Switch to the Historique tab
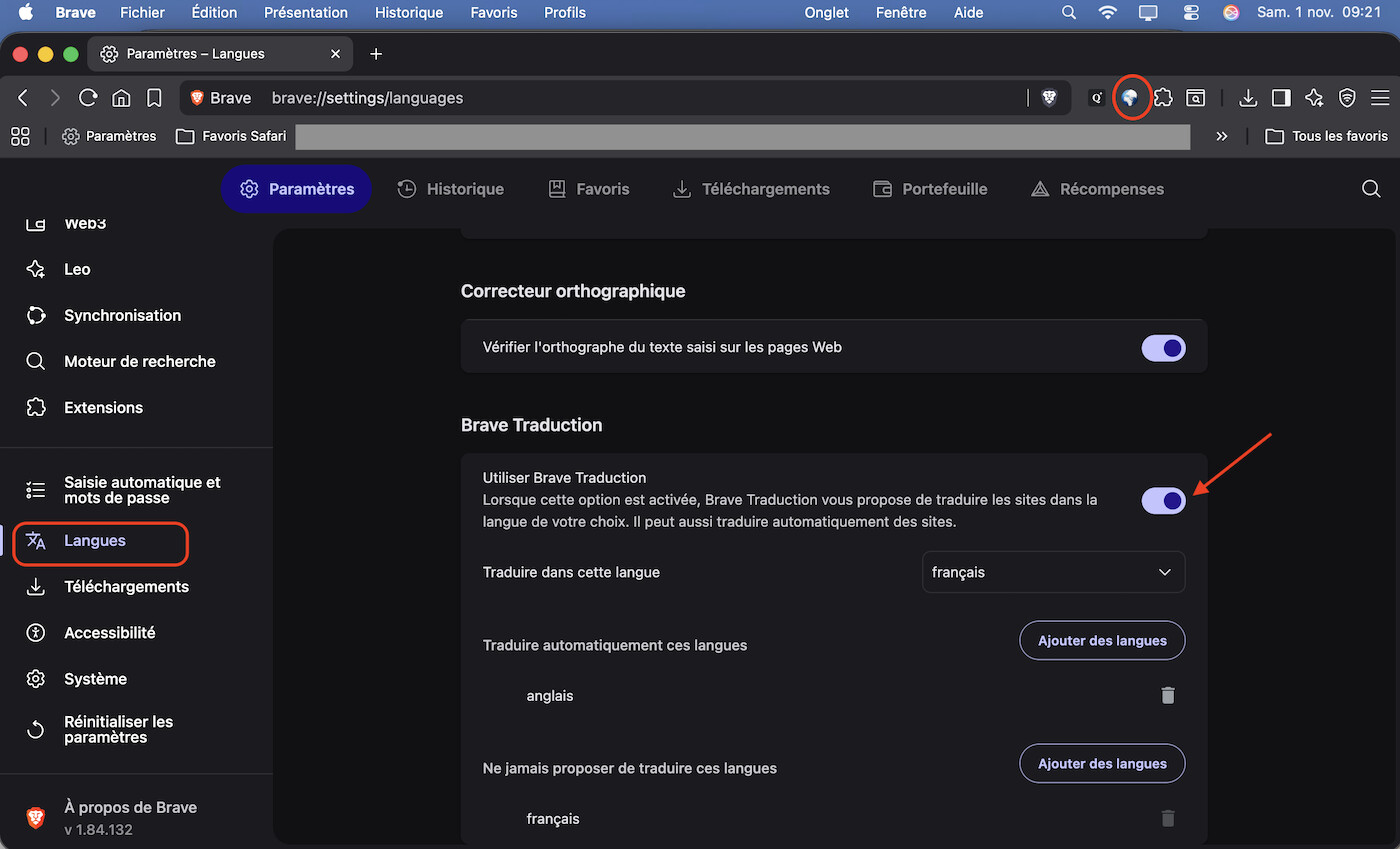Viewport: 1400px width, 849px height. [450, 189]
